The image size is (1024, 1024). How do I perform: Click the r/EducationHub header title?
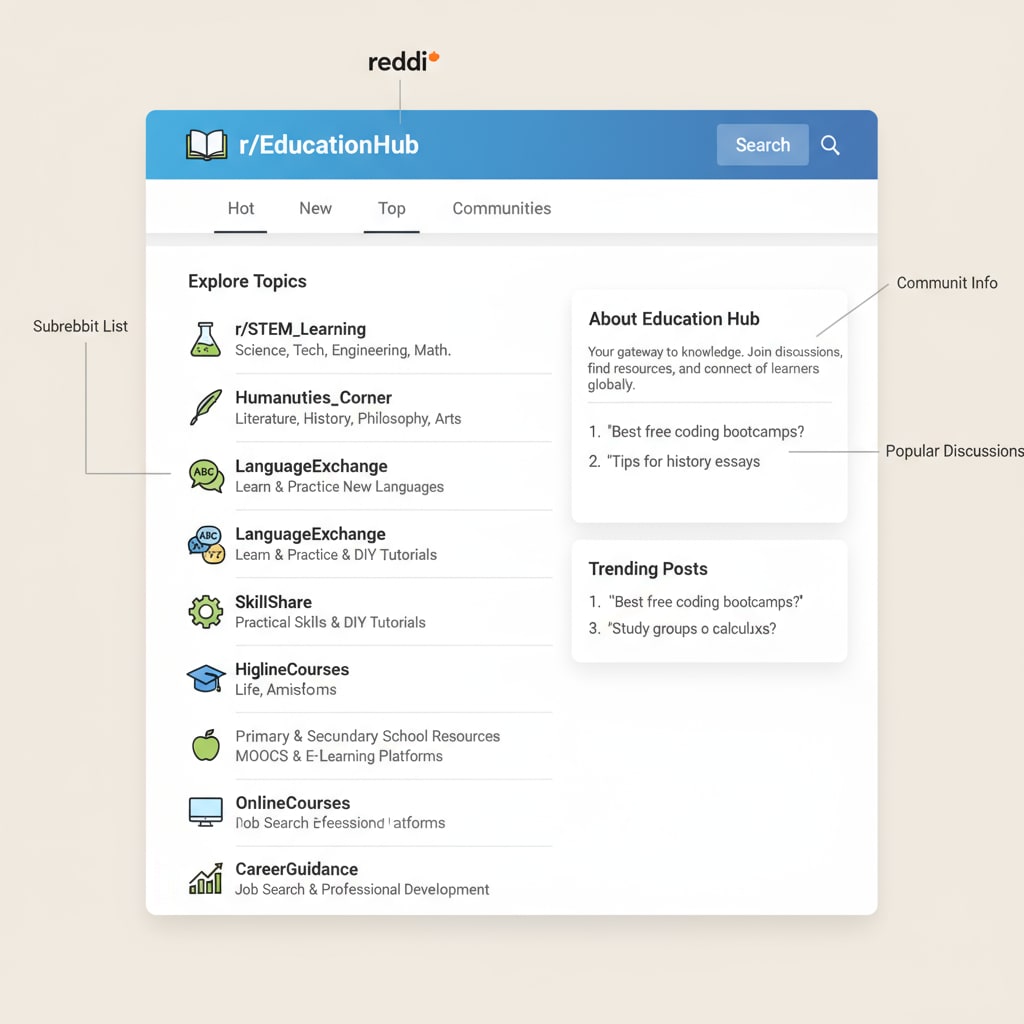328,145
